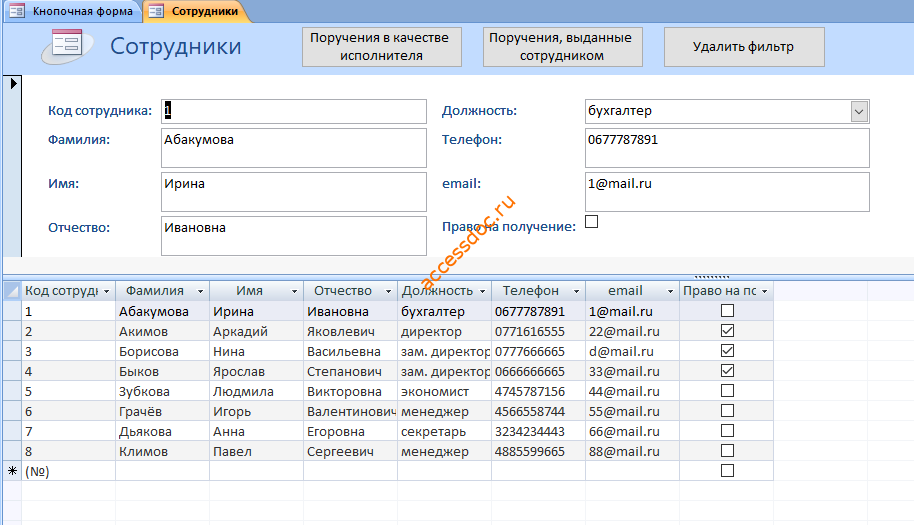This screenshot has width=914, height=525.
Task: Click the record selector arrow of the form
Action: [13, 84]
